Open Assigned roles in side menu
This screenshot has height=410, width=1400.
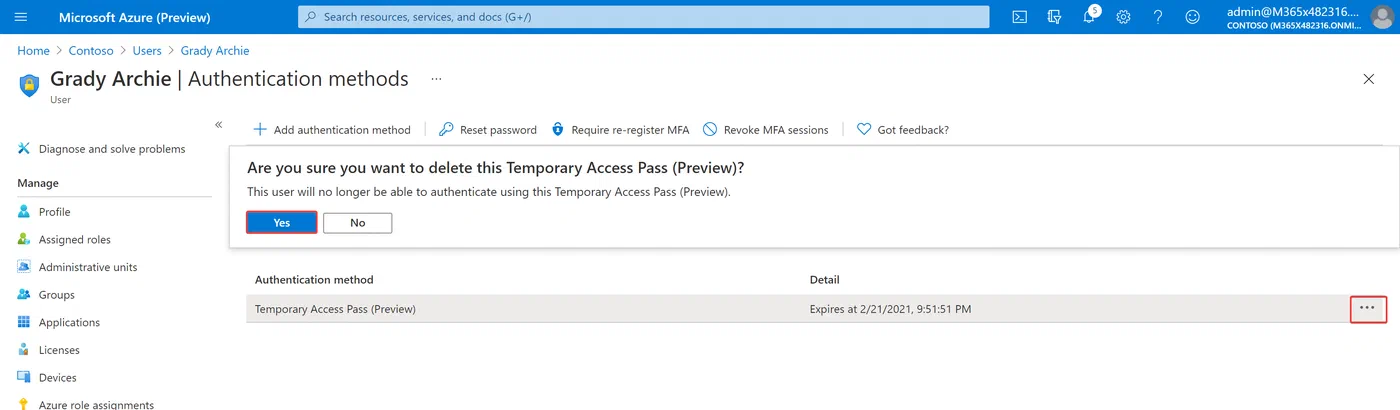tap(64, 240)
